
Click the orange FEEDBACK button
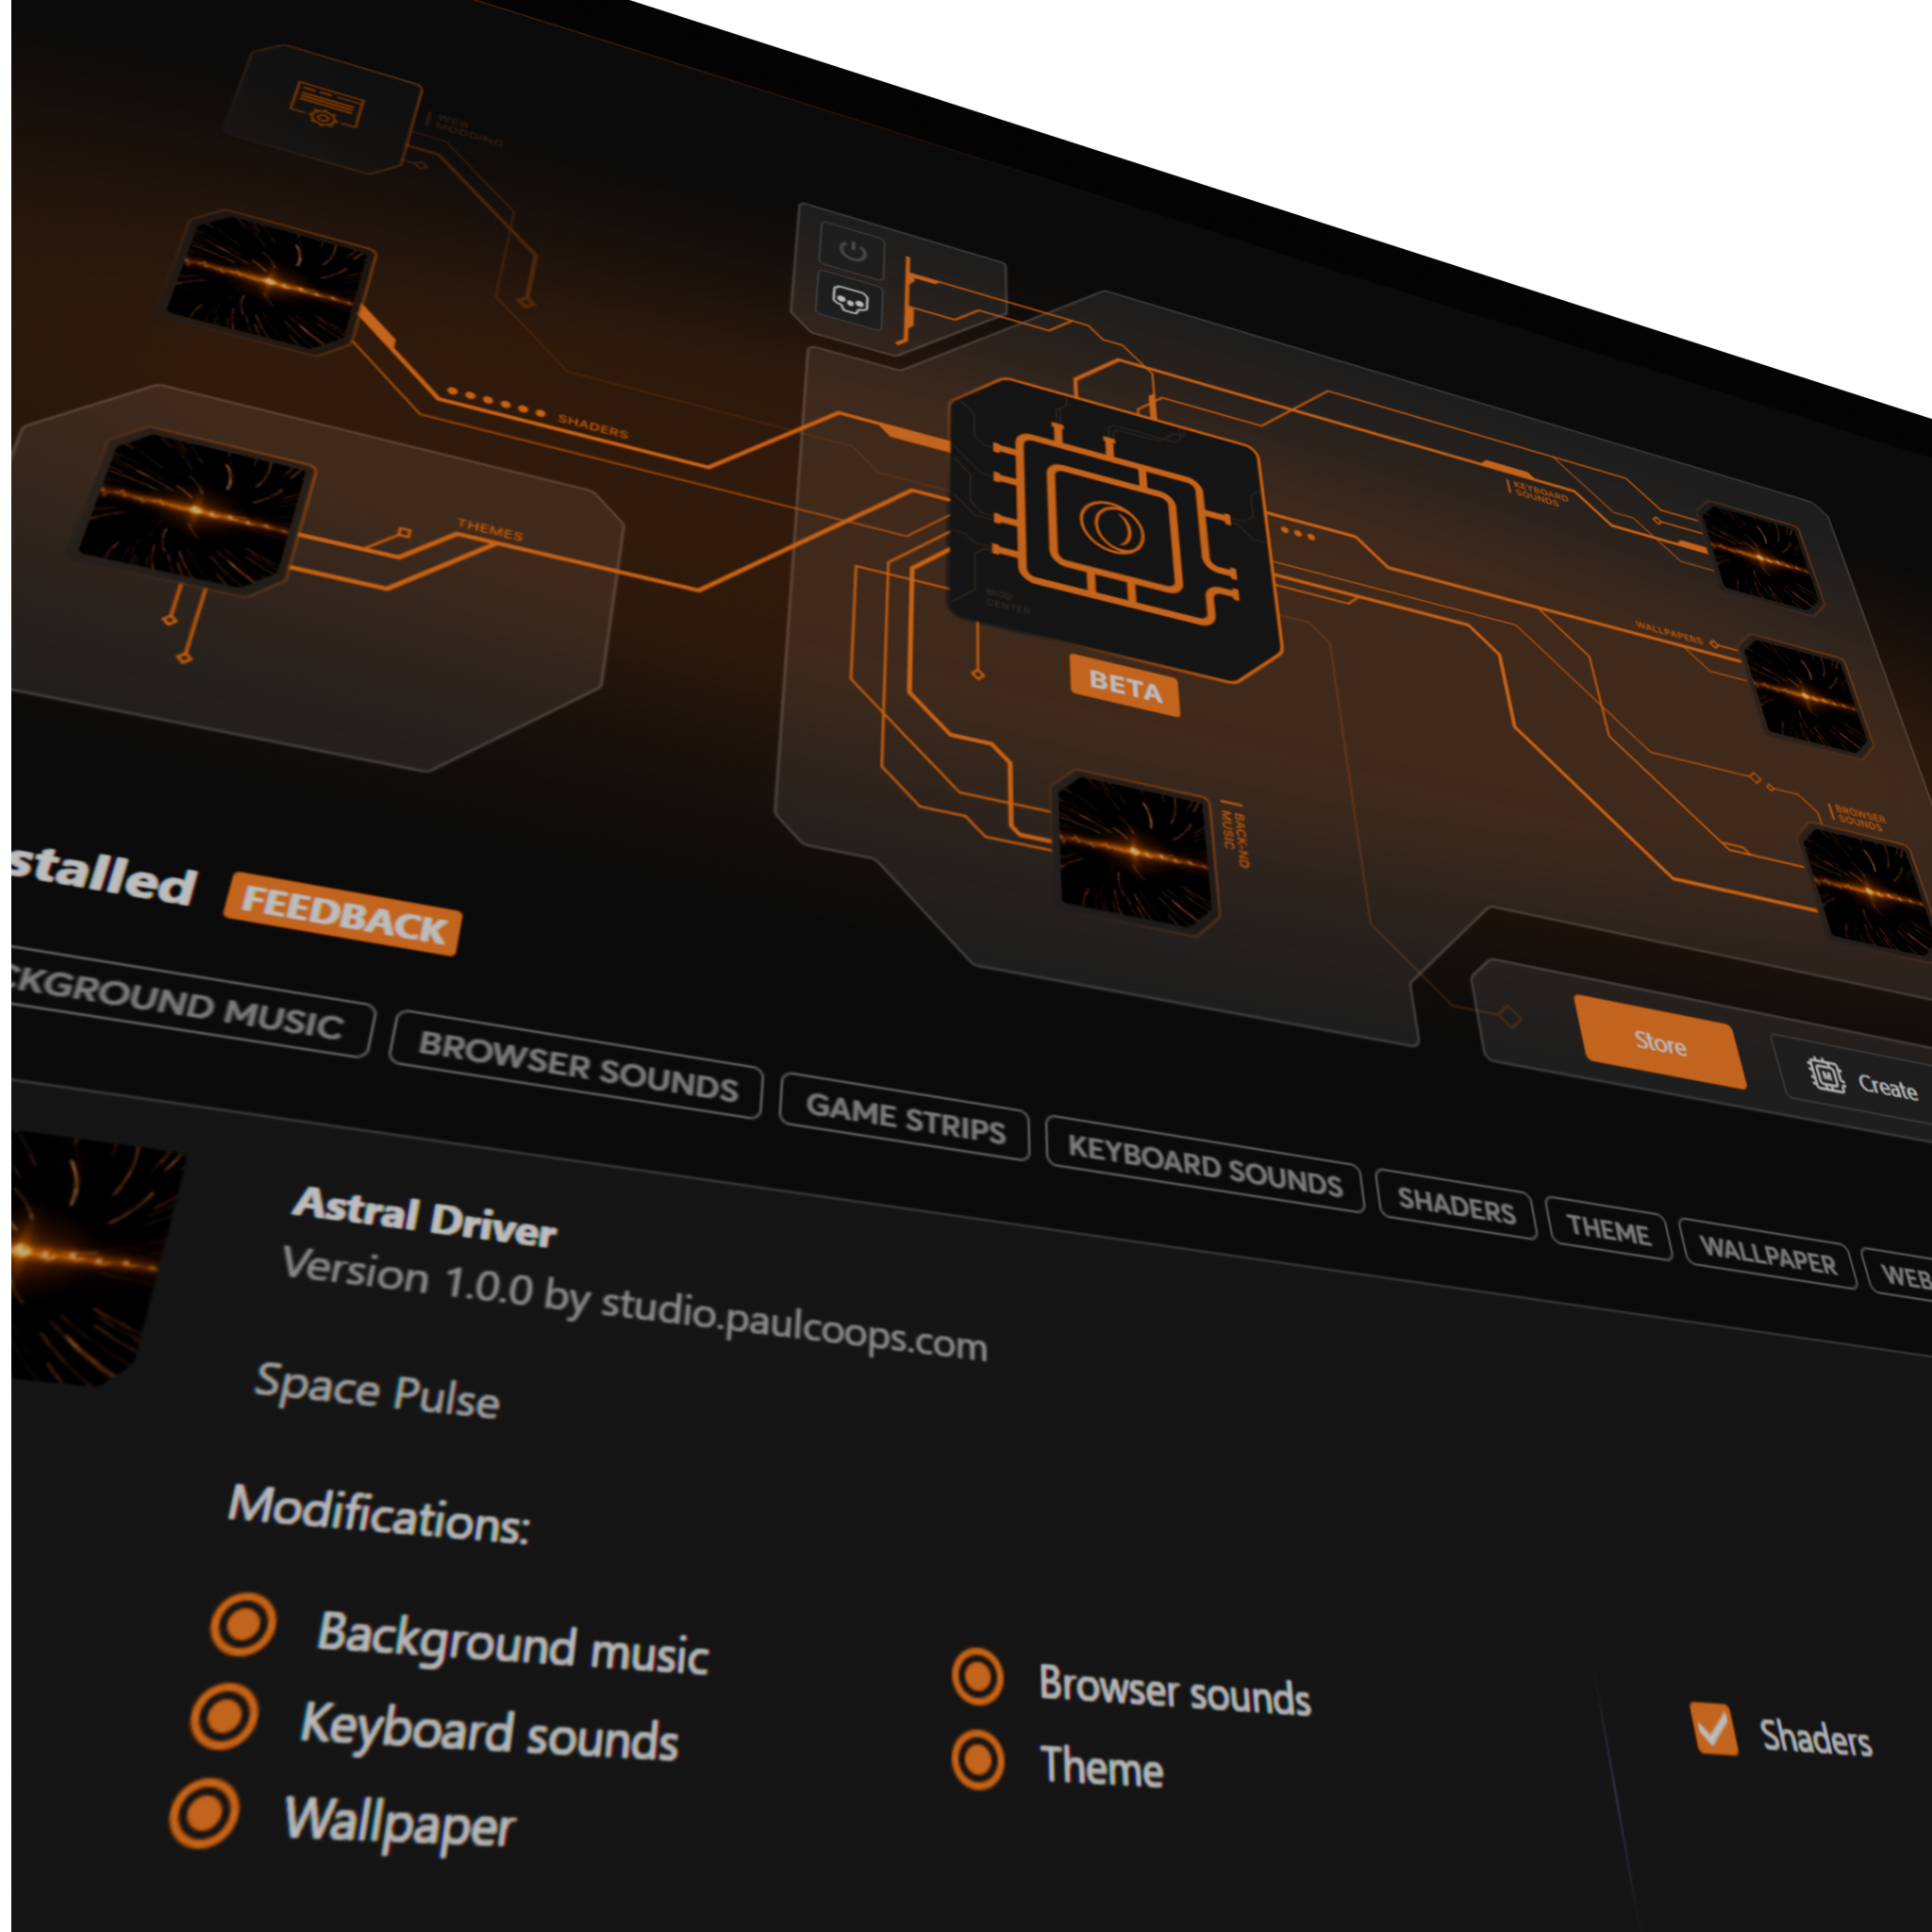(x=343, y=915)
